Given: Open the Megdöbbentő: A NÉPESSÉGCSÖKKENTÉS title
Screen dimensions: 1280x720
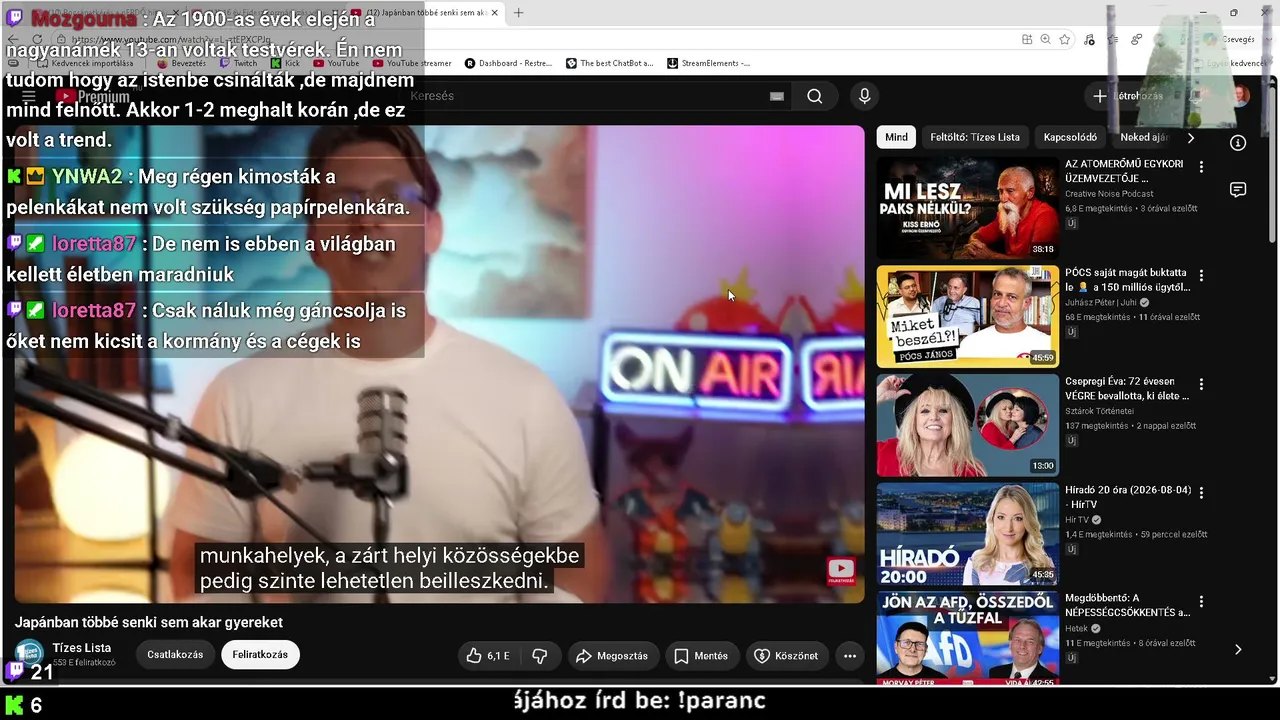Looking at the screenshot, I should [x=1127, y=605].
